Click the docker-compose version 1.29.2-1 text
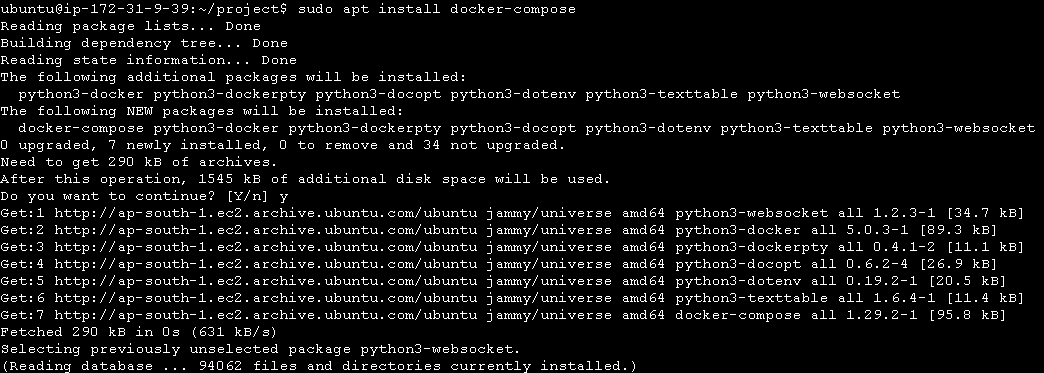 coord(882,315)
